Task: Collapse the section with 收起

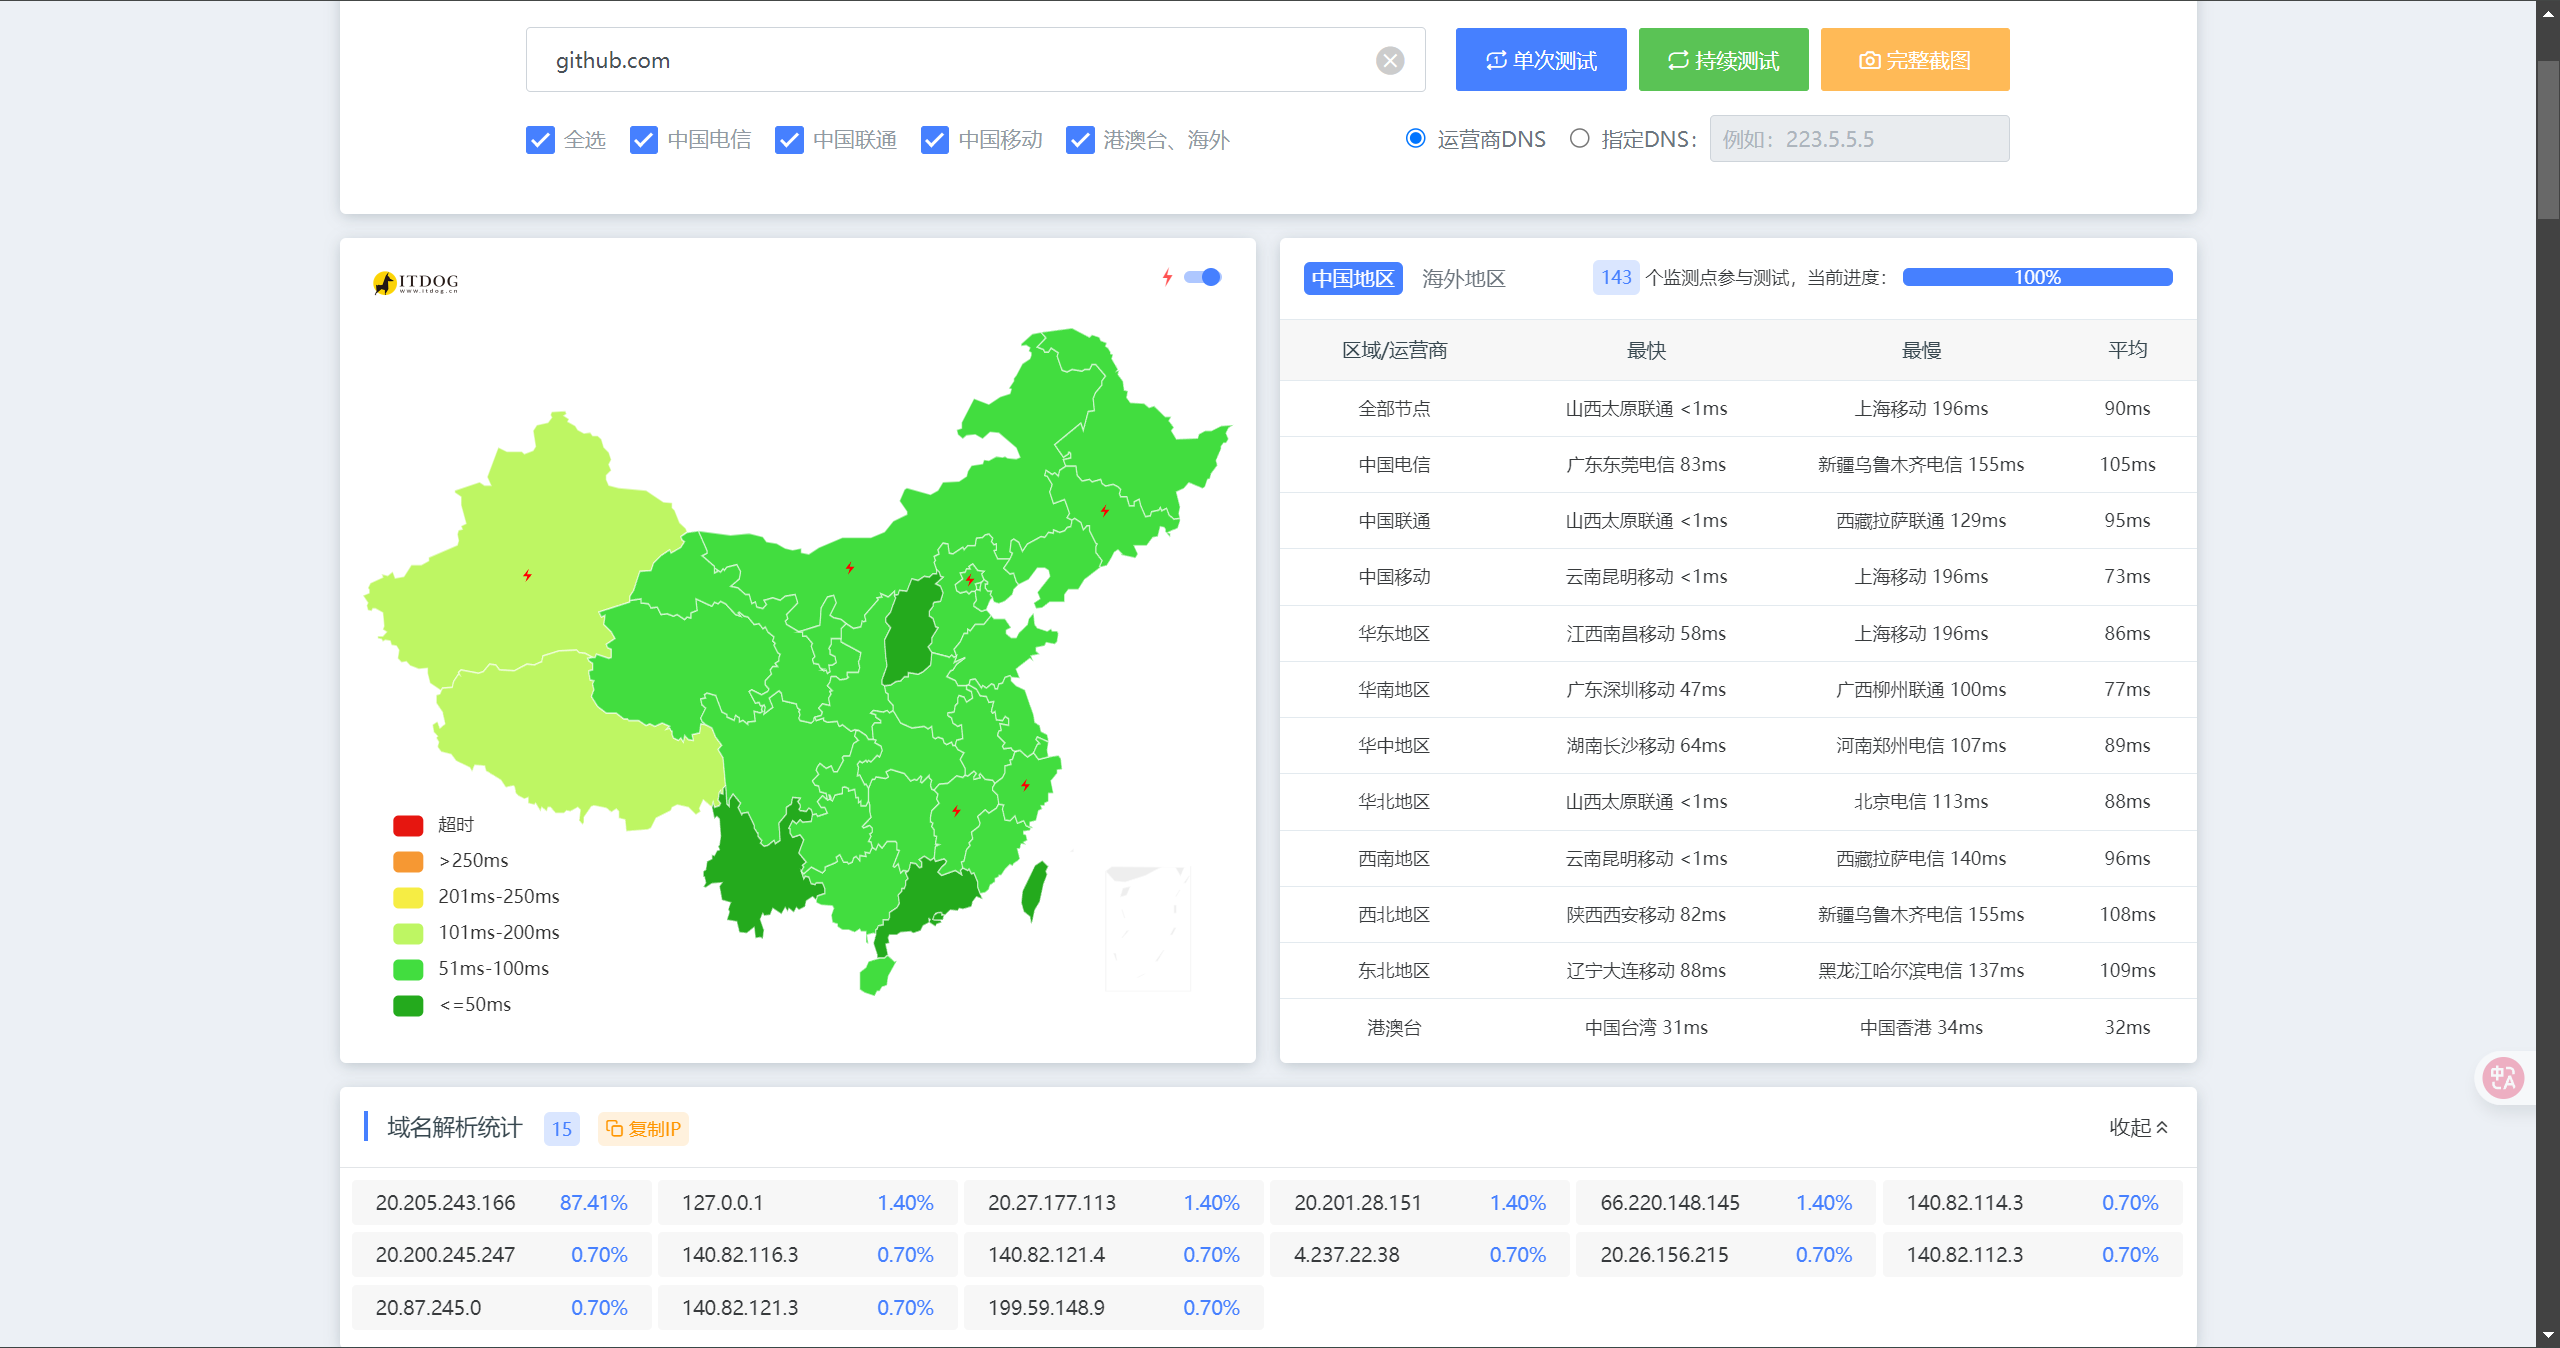Action: pyautogui.click(x=2139, y=1128)
